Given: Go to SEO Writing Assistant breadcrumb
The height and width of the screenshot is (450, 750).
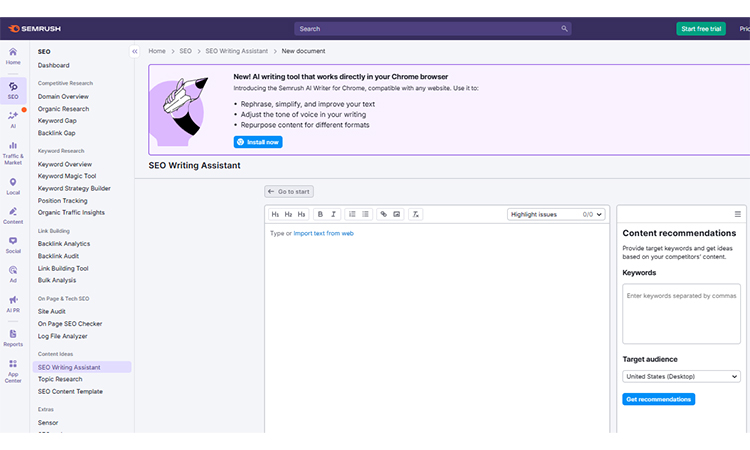Looking at the screenshot, I should tap(237, 51).
